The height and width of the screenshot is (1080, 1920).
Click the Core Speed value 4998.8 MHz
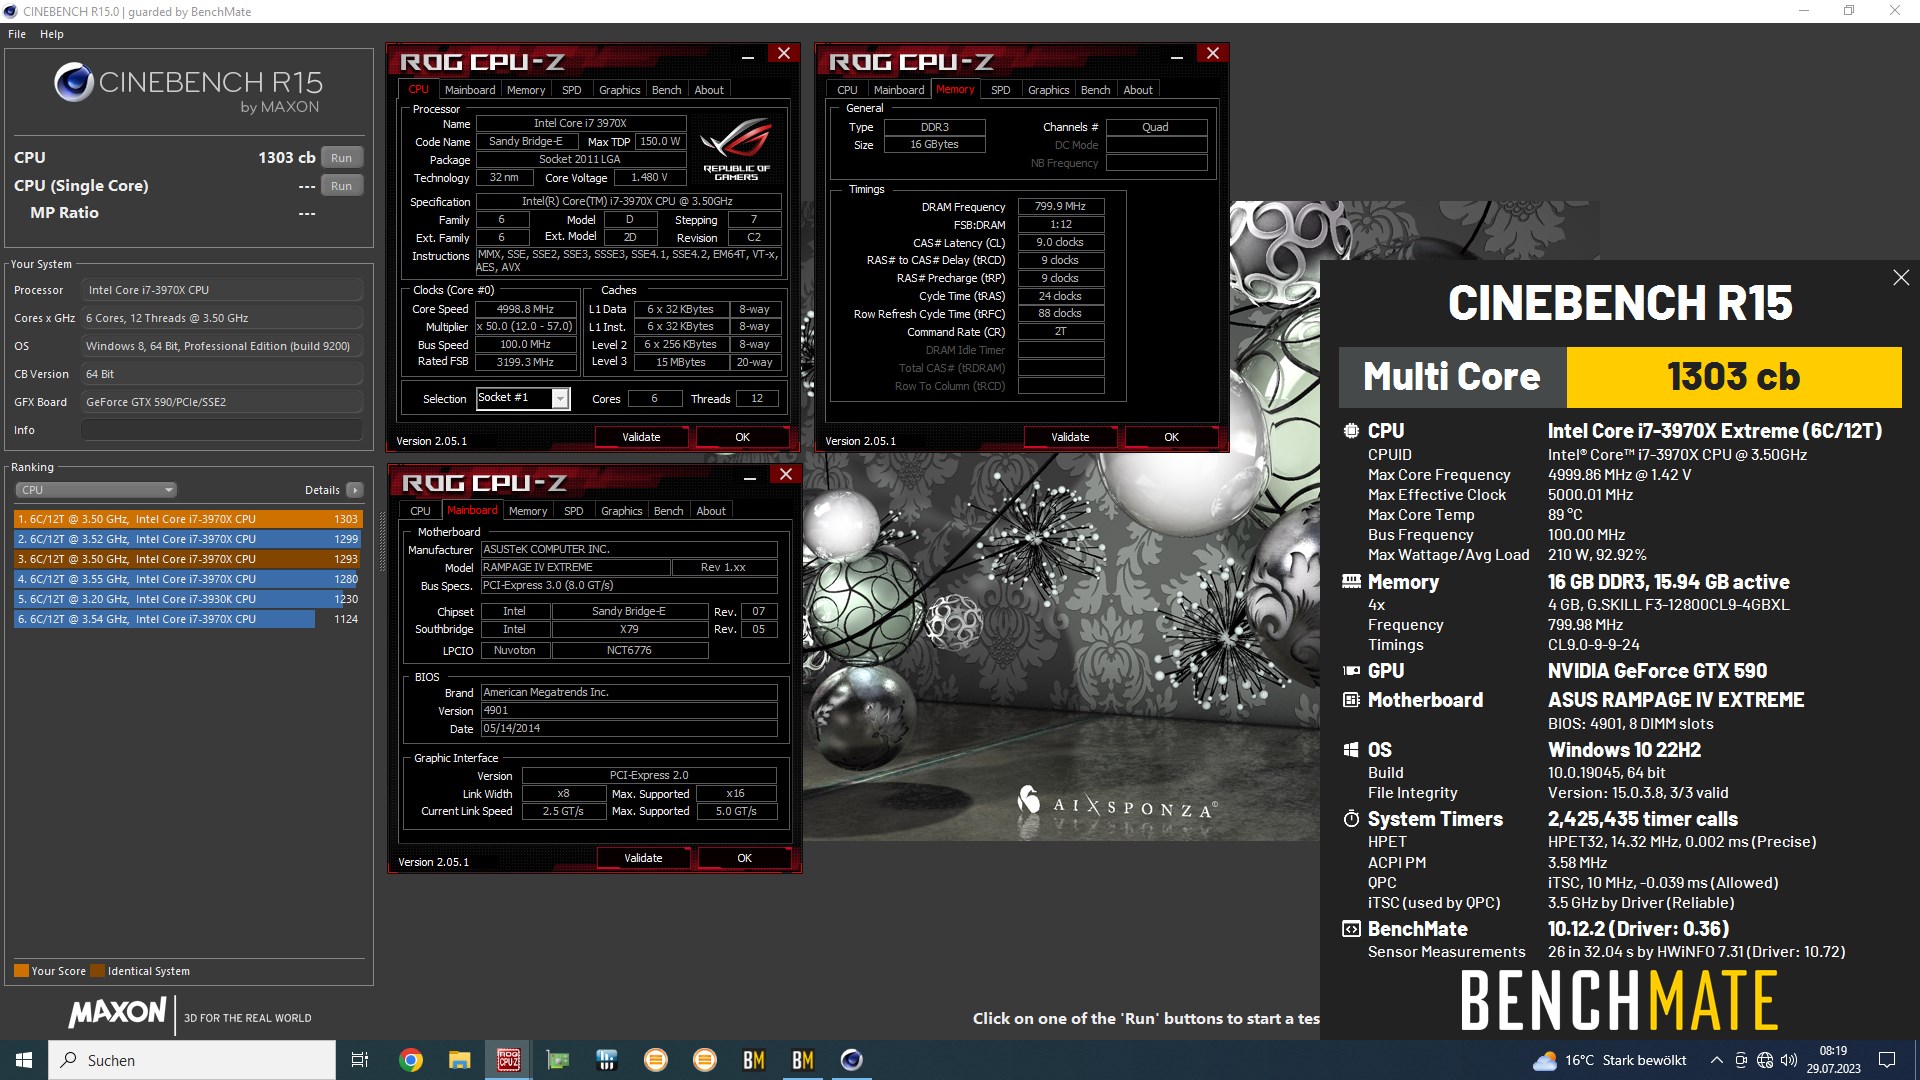click(x=525, y=309)
